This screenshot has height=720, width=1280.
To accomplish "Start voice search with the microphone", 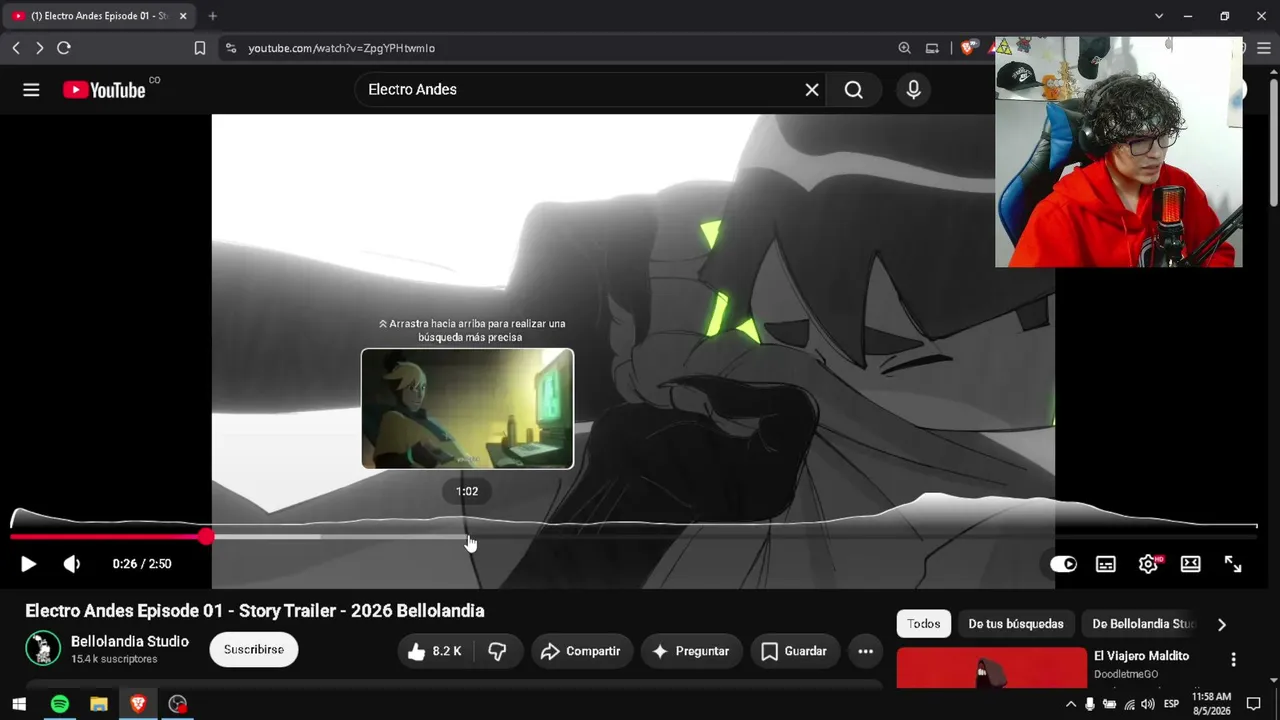I will pos(913,90).
